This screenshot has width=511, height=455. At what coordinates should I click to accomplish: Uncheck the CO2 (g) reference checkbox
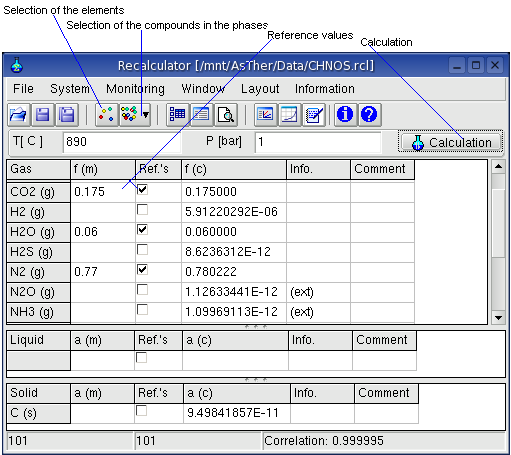click(x=142, y=190)
